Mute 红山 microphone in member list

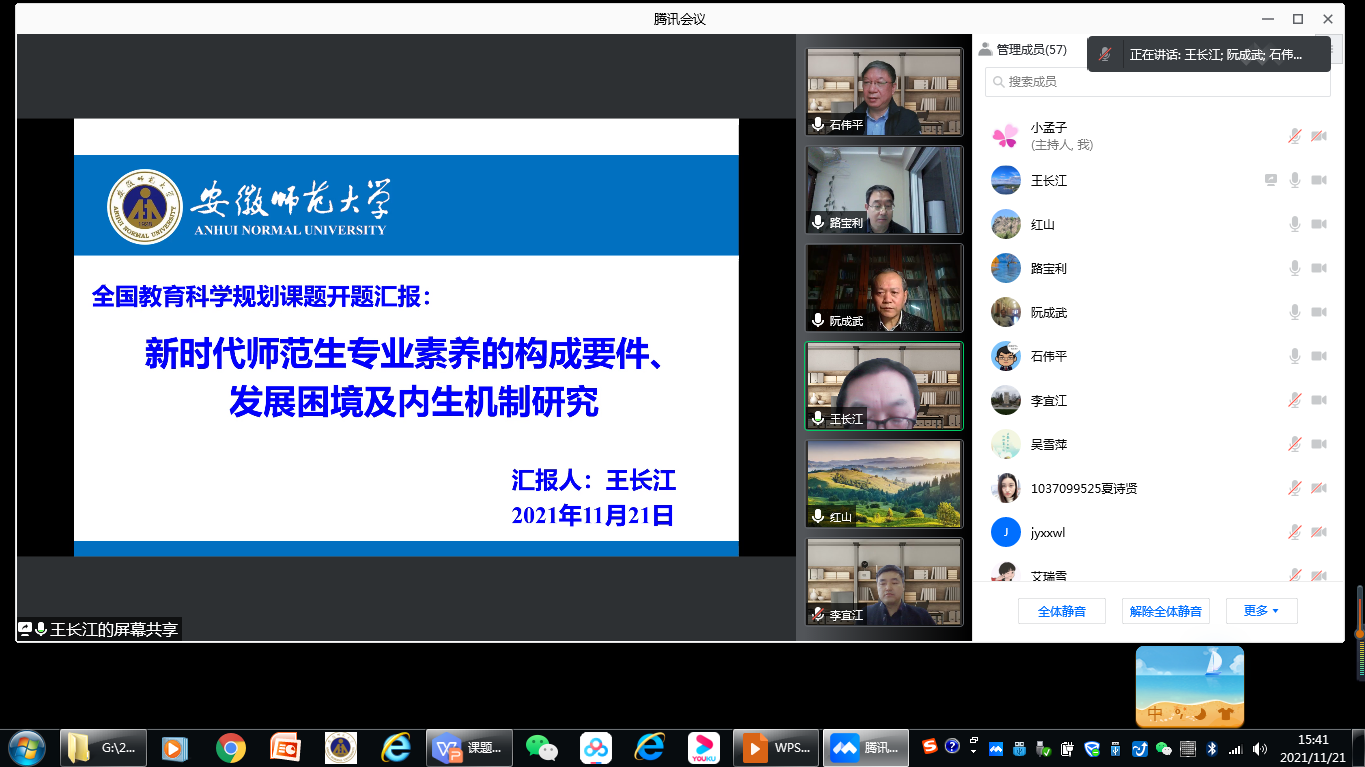click(1295, 224)
